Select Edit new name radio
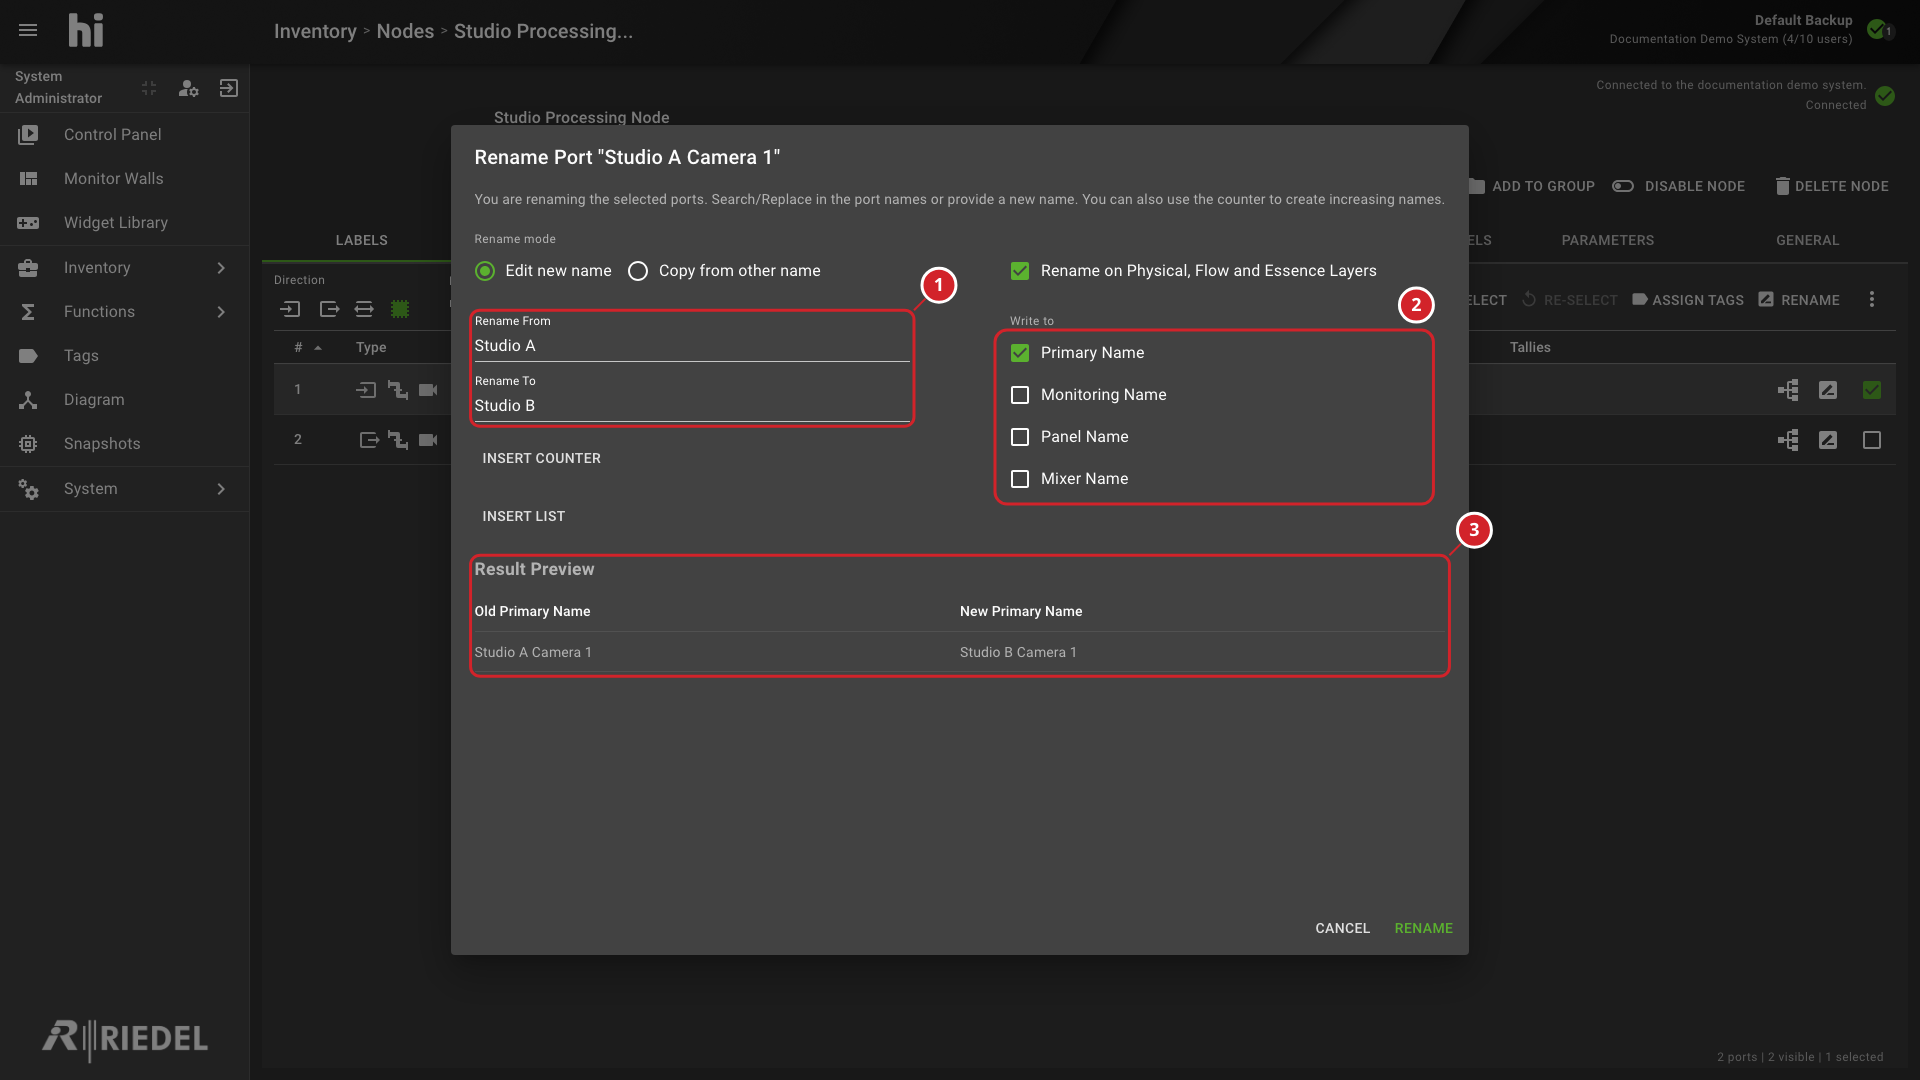 tap(485, 271)
